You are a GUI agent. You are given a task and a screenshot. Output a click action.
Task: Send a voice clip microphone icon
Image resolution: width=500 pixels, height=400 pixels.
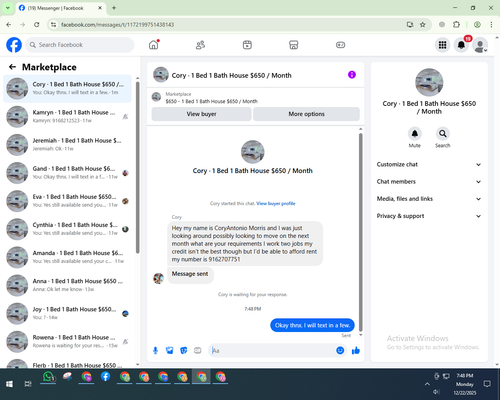[155, 350]
